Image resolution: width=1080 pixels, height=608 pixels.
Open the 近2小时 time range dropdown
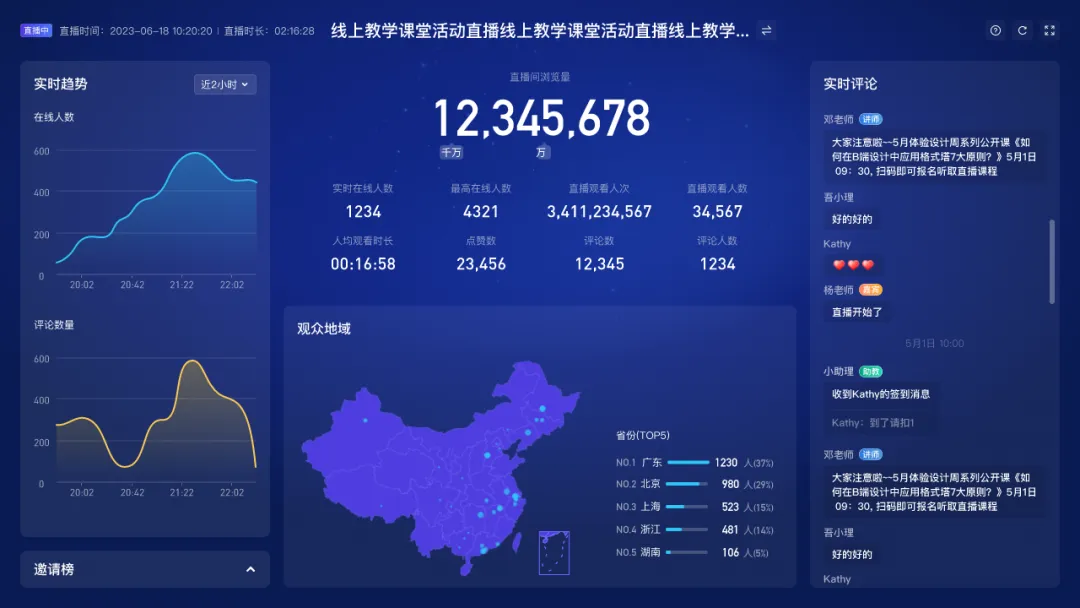tap(225, 84)
